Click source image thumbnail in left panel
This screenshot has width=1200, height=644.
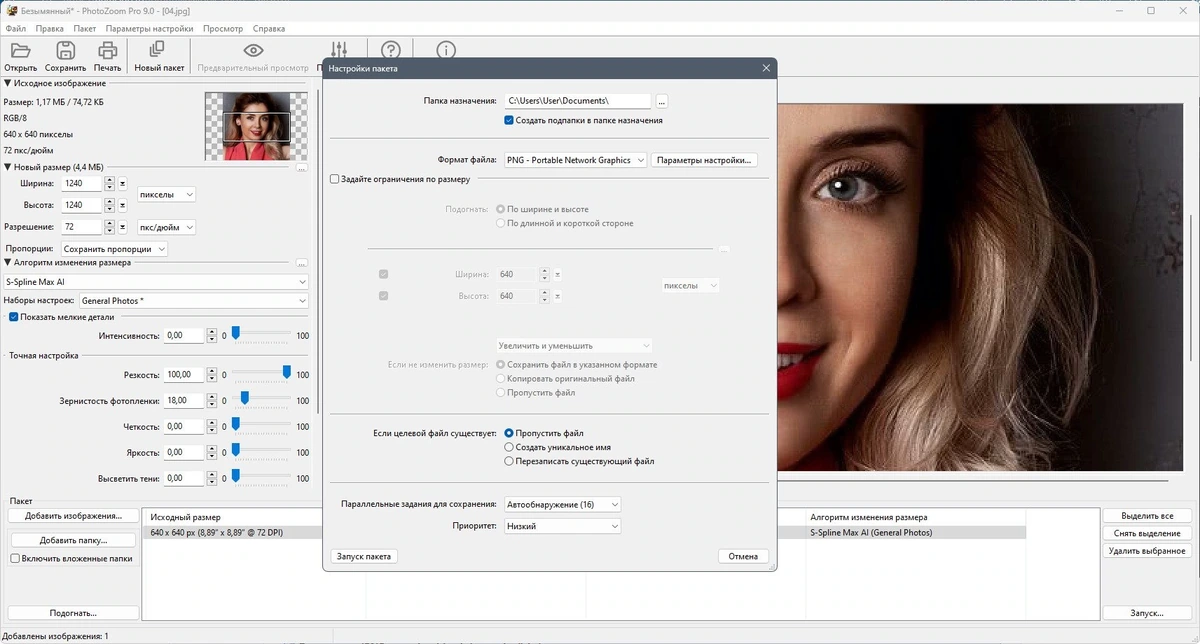coord(255,126)
